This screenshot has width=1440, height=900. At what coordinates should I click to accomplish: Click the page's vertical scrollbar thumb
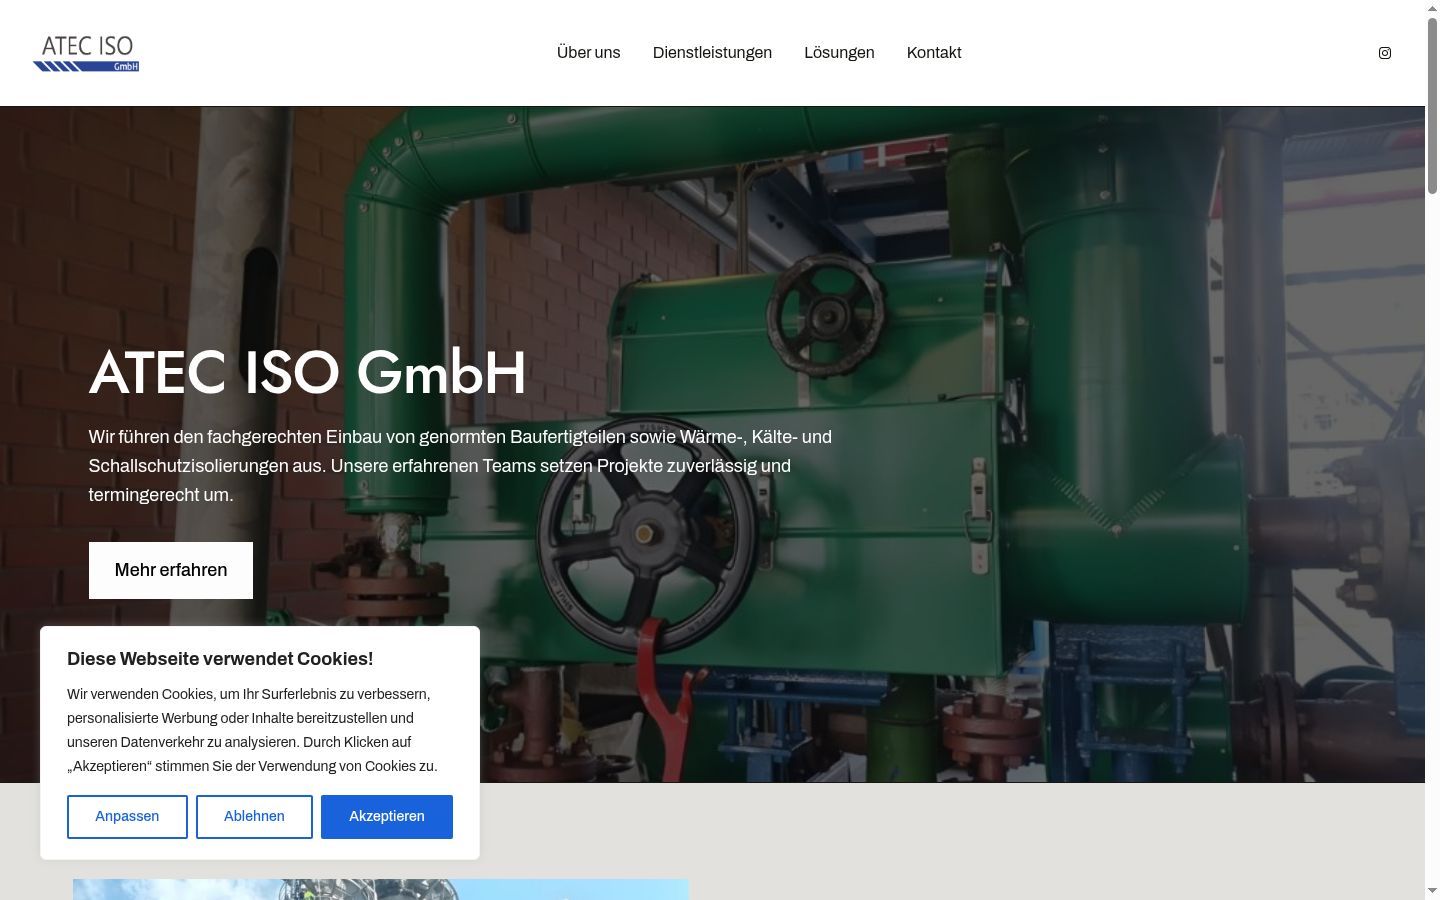pyautogui.click(x=1432, y=105)
